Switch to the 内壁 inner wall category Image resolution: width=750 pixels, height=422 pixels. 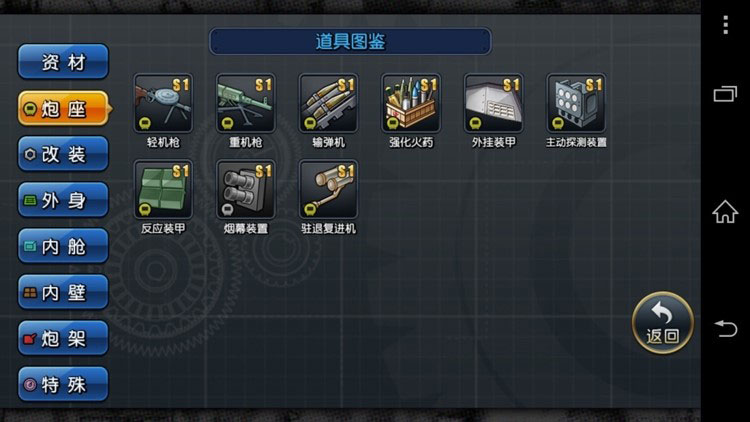click(x=63, y=292)
